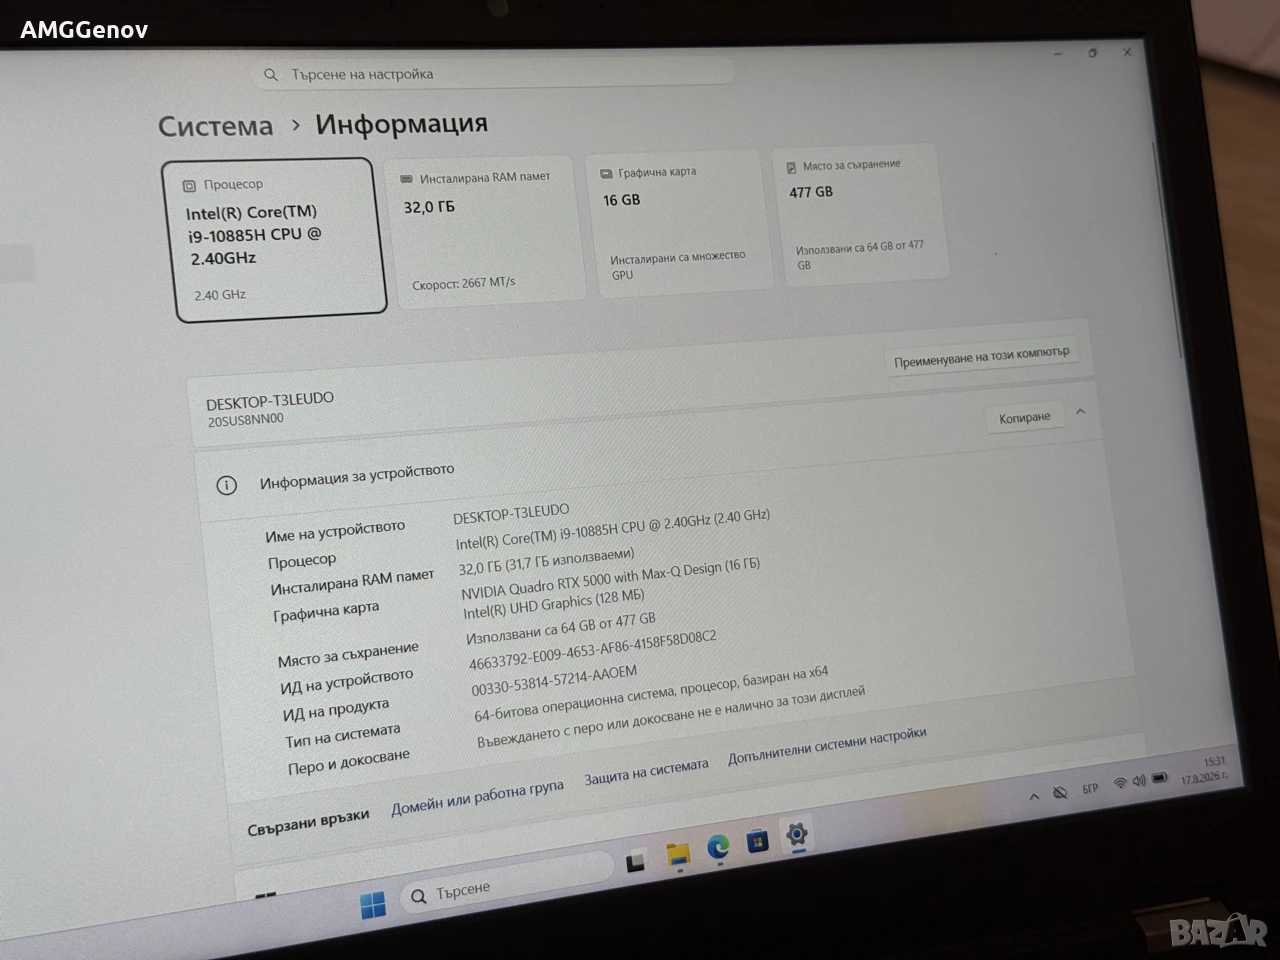The height and width of the screenshot is (960, 1280).
Task: Select the NVIDIA Quadro RTX 5000 text
Action: pos(610,578)
